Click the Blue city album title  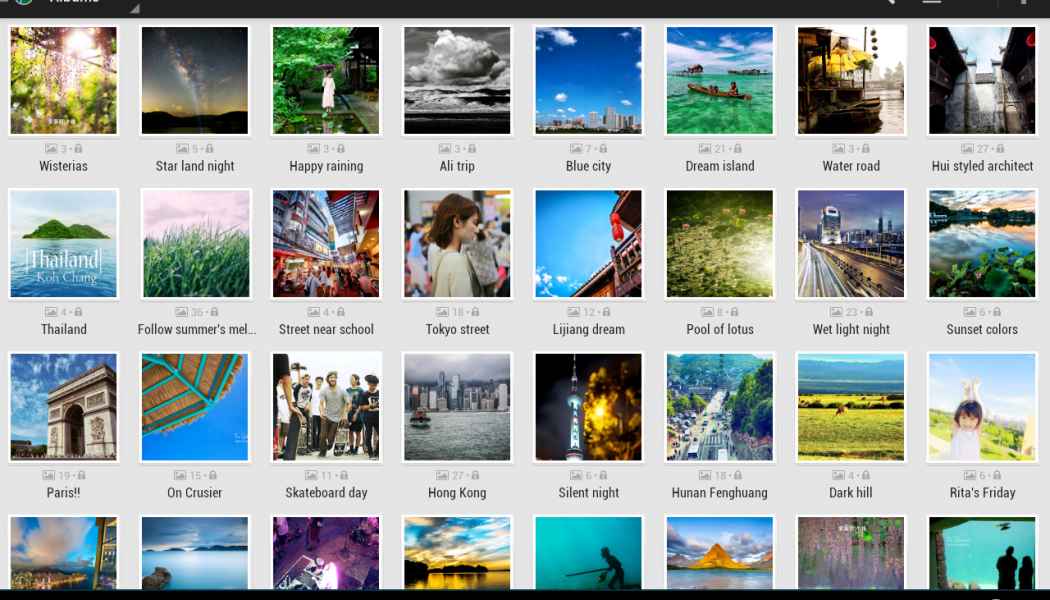[x=588, y=166]
